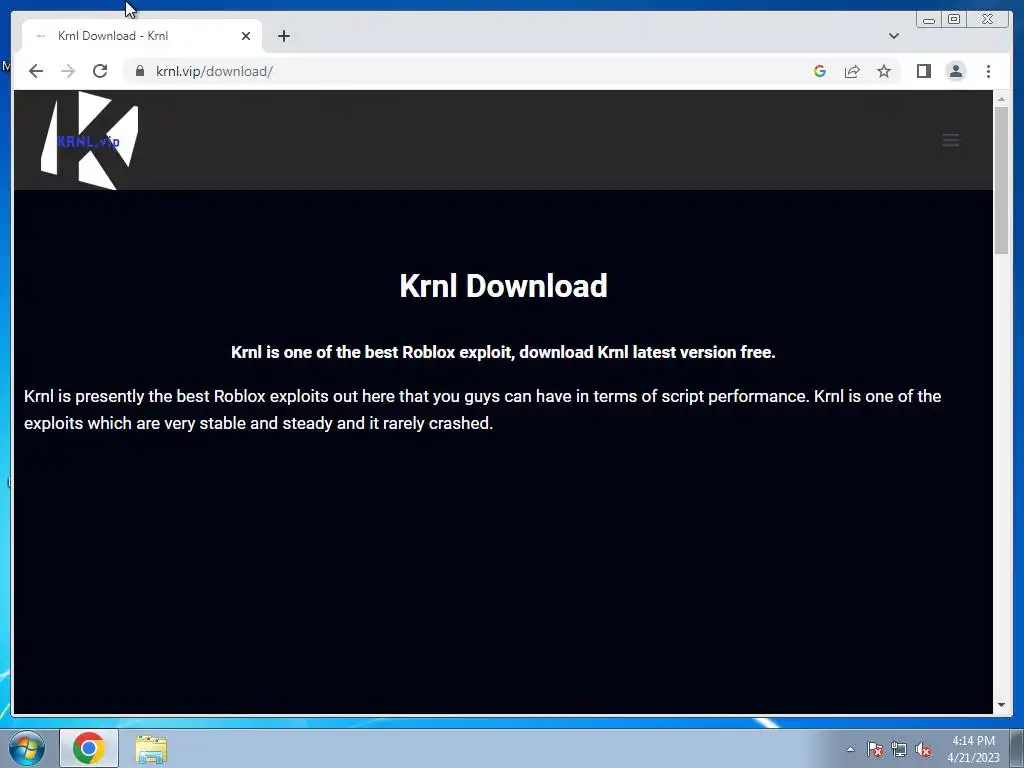
Task: Click the address bar URL krnl.vip/download/
Action: pos(214,71)
